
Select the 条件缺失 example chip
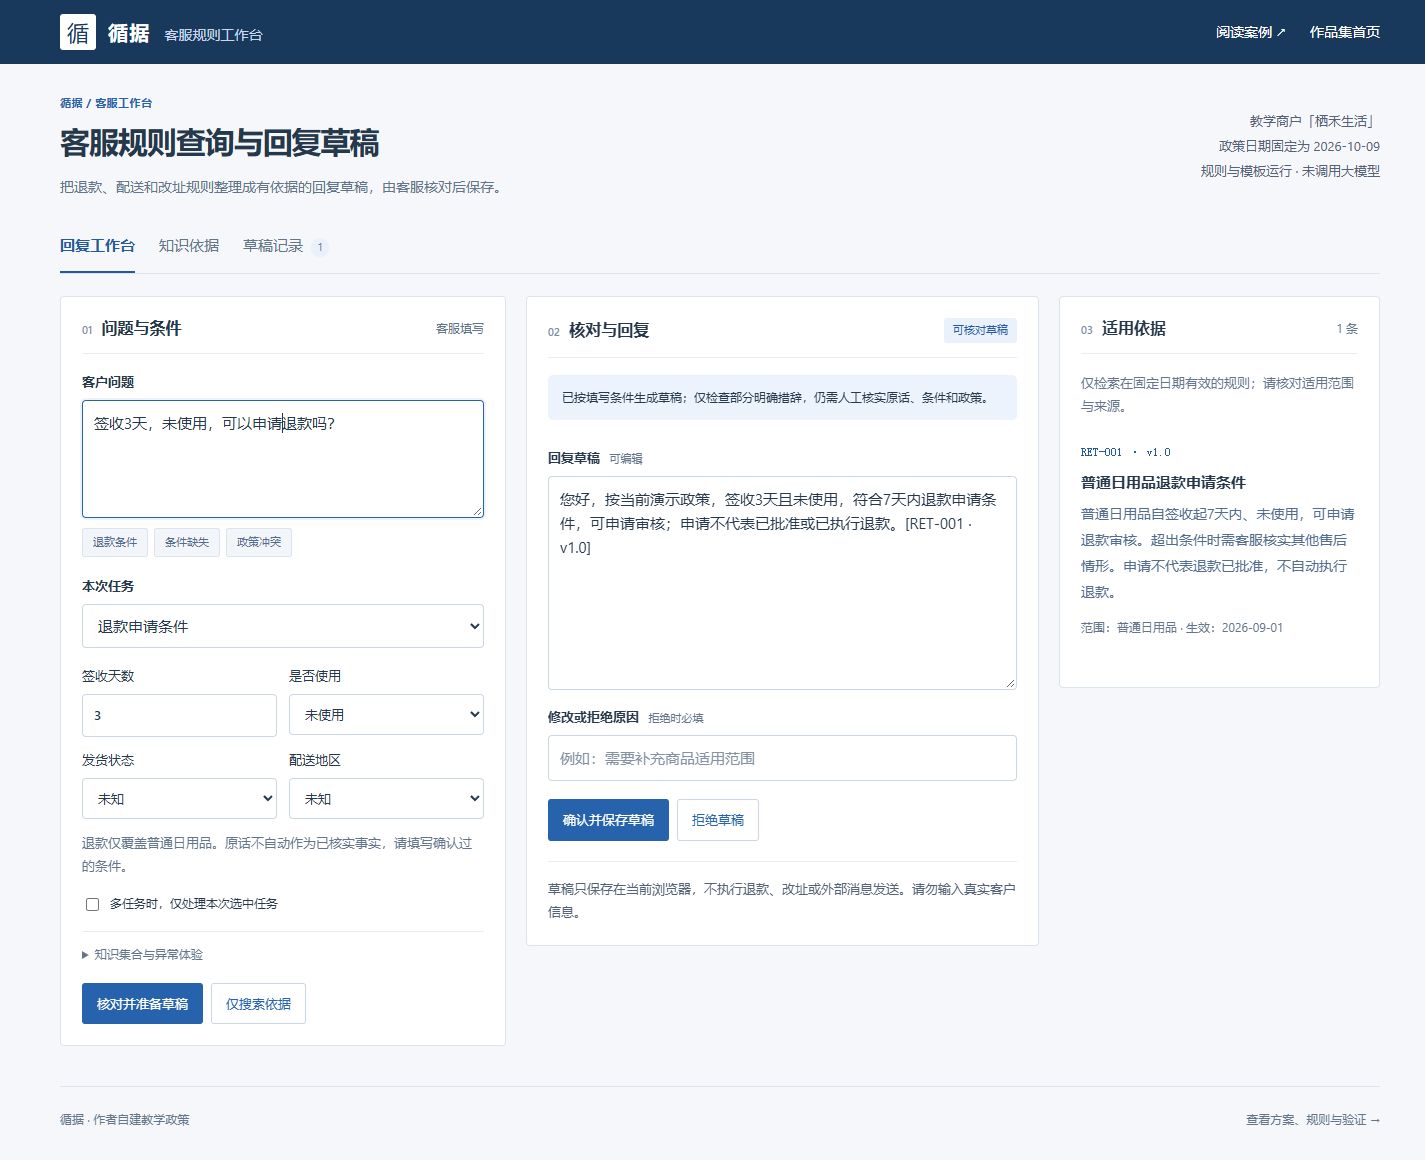(187, 542)
